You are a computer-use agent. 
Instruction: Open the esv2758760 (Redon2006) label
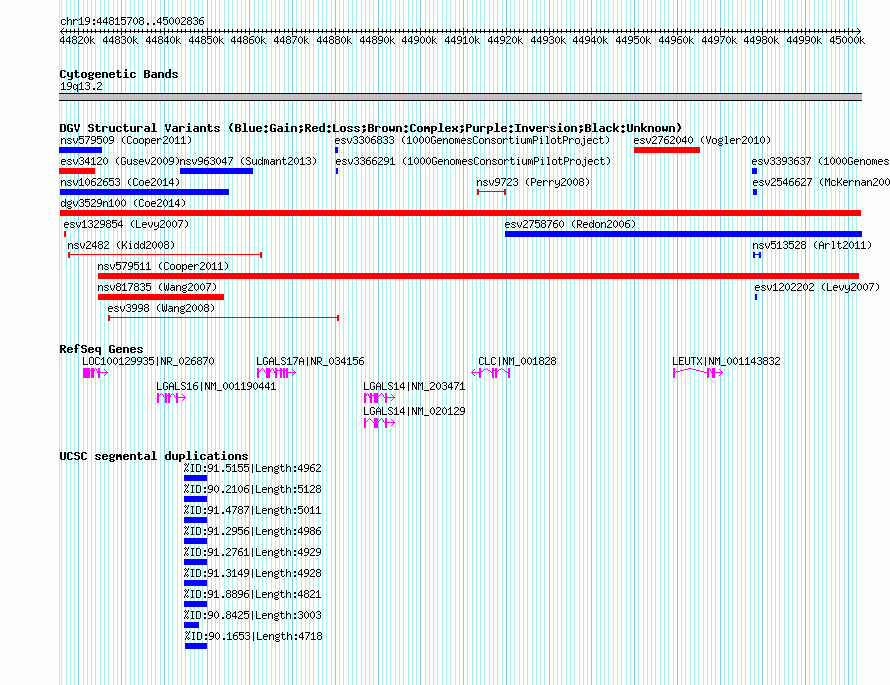[x=570, y=224]
